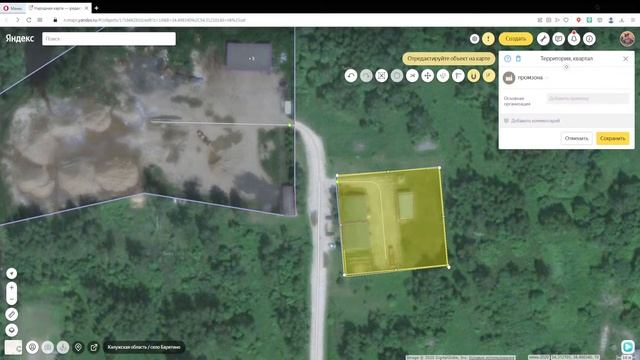This screenshot has width=640, height=360.
Task: Click the Яндекс logo
Action: pos(20,38)
